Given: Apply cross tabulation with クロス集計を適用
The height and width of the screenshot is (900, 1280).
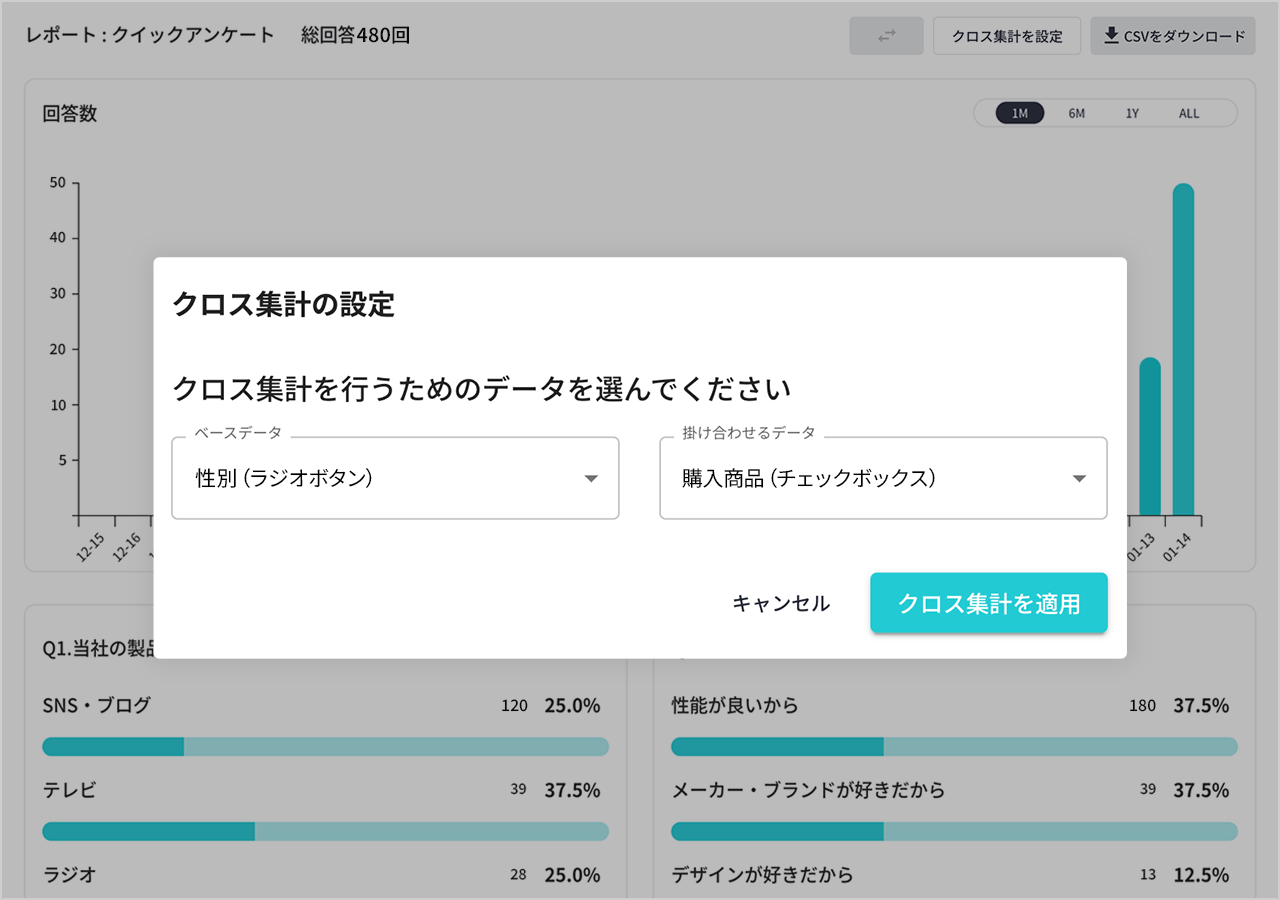Looking at the screenshot, I should coord(989,603).
